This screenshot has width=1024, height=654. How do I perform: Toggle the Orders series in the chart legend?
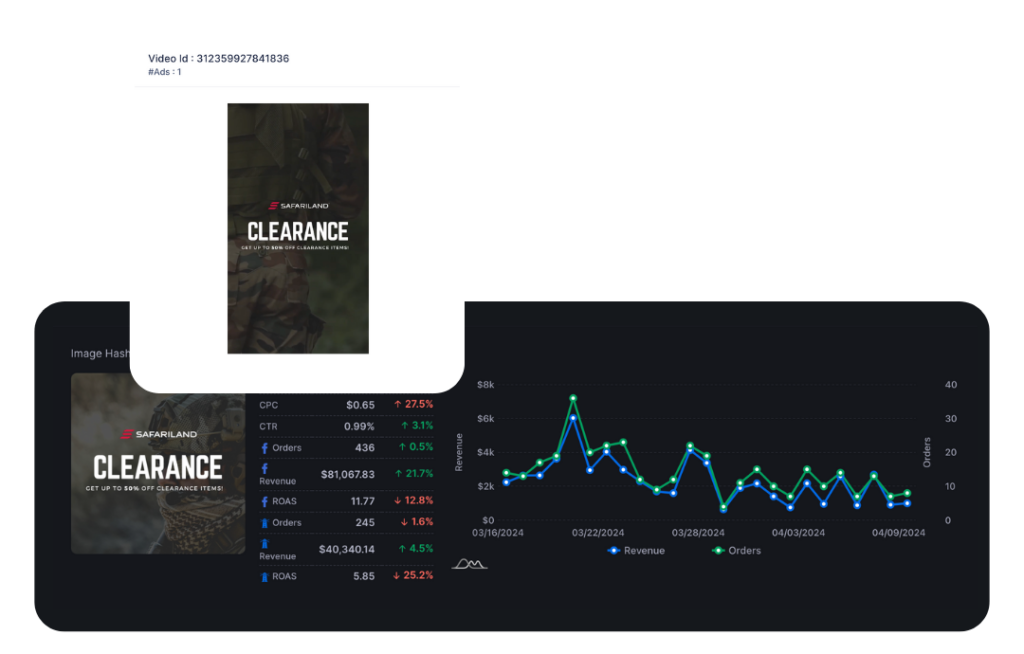click(737, 551)
